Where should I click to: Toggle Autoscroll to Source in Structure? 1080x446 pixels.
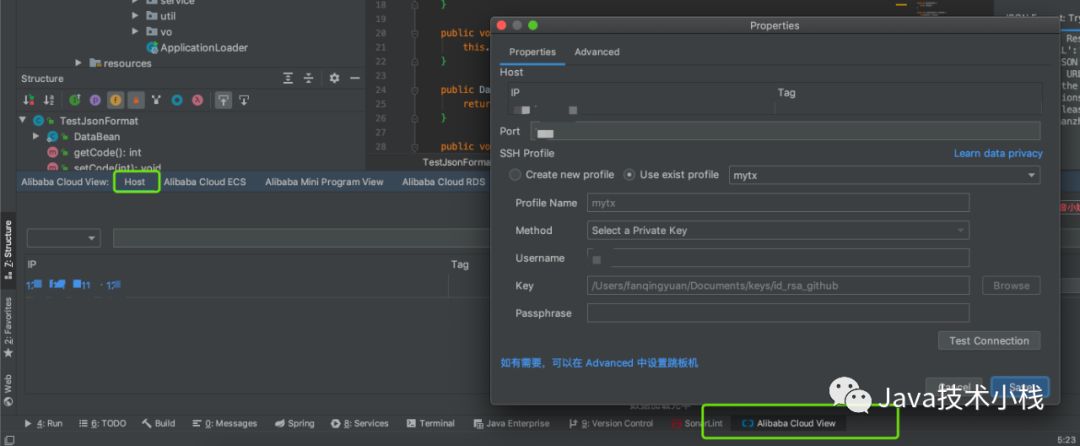(x=223, y=100)
